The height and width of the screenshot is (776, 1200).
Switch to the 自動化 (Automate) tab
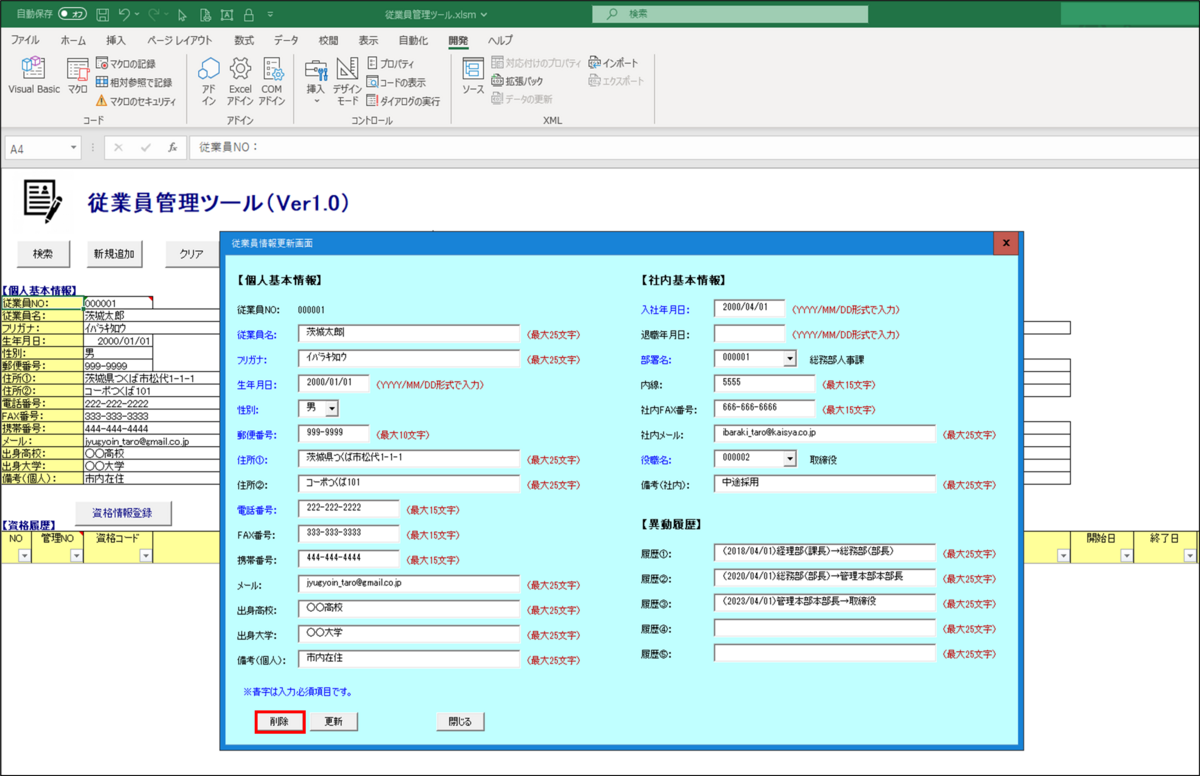[412, 40]
